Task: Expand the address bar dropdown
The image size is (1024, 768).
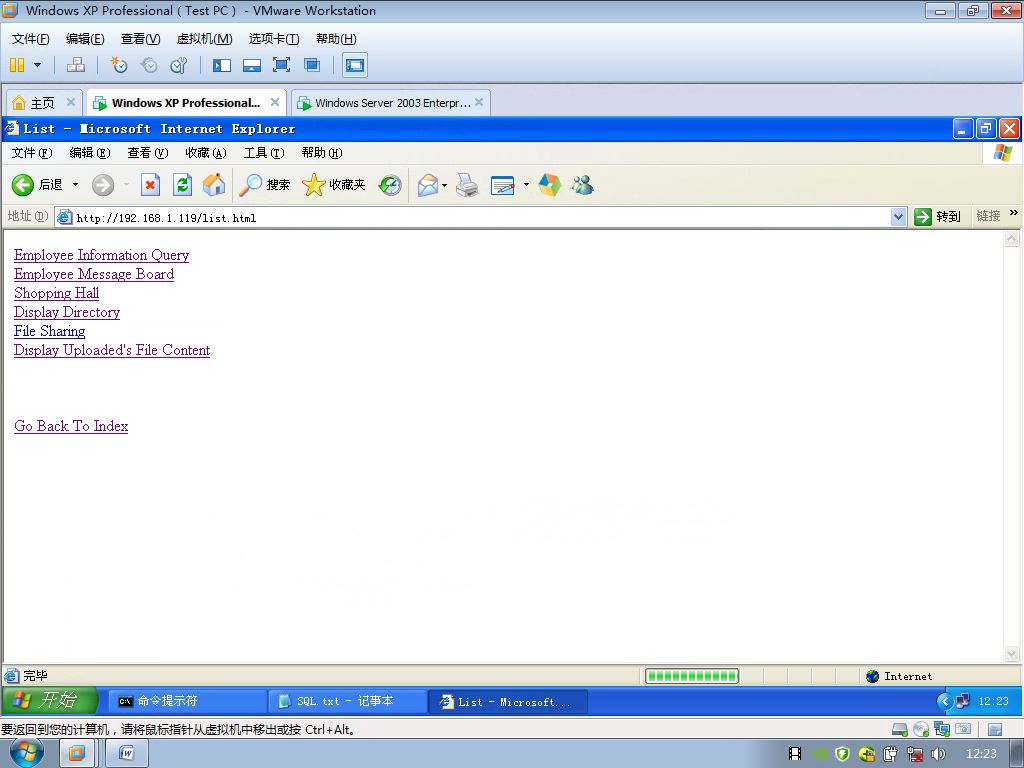Action: pyautogui.click(x=899, y=217)
